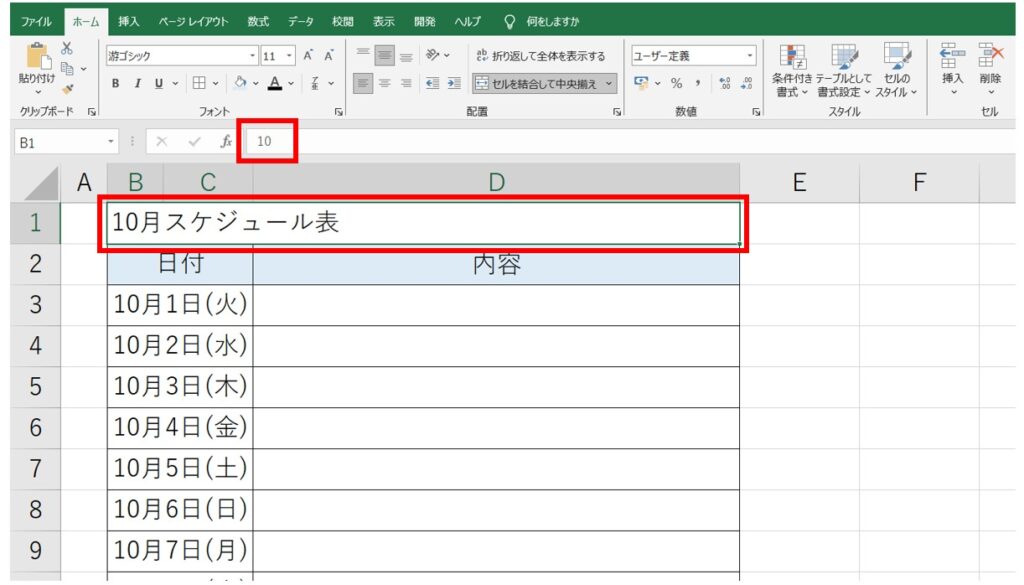Open fill color dropdown arrow
Viewport: 1024px width, 585px height.
255,84
